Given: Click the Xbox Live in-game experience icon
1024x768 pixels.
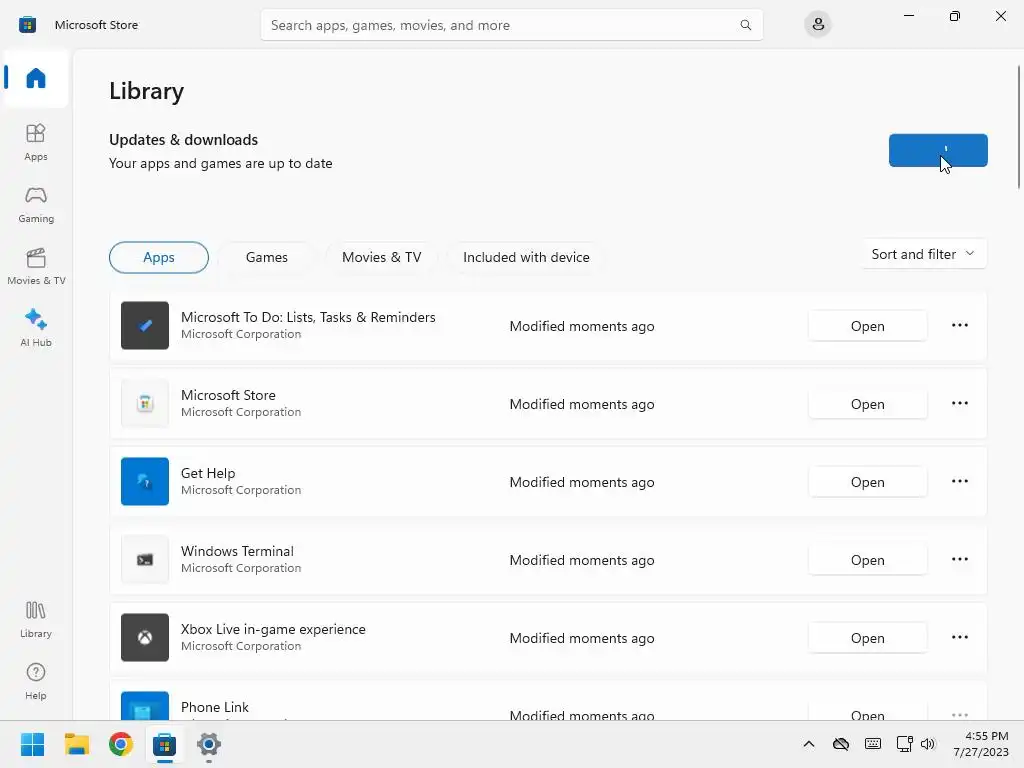Looking at the screenshot, I should (x=145, y=637).
